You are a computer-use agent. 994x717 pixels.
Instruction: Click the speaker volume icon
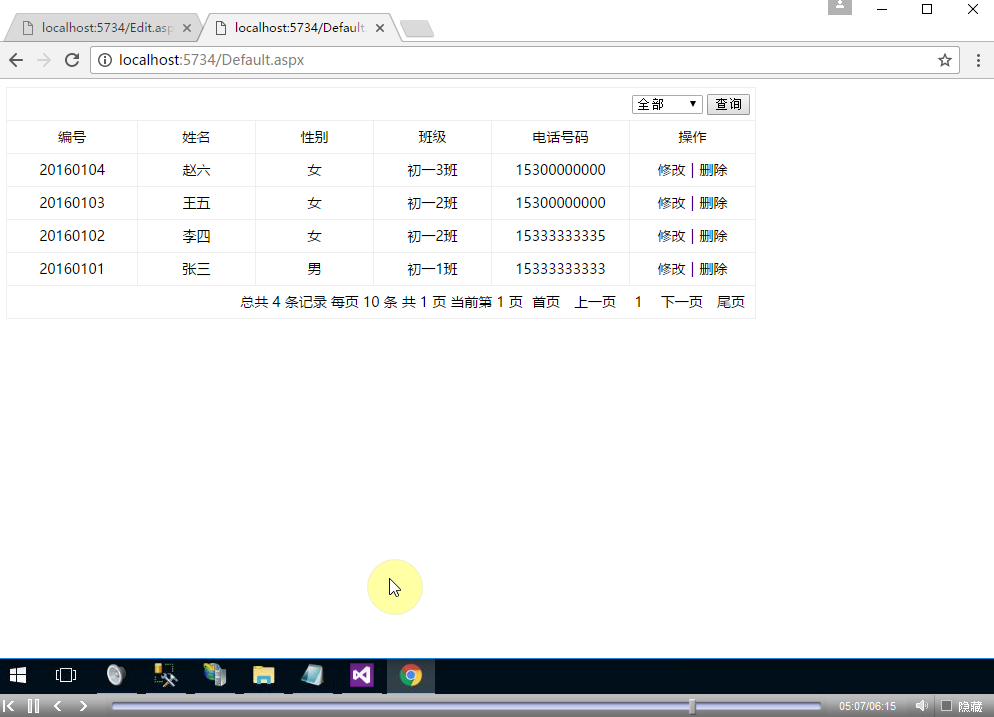920,705
